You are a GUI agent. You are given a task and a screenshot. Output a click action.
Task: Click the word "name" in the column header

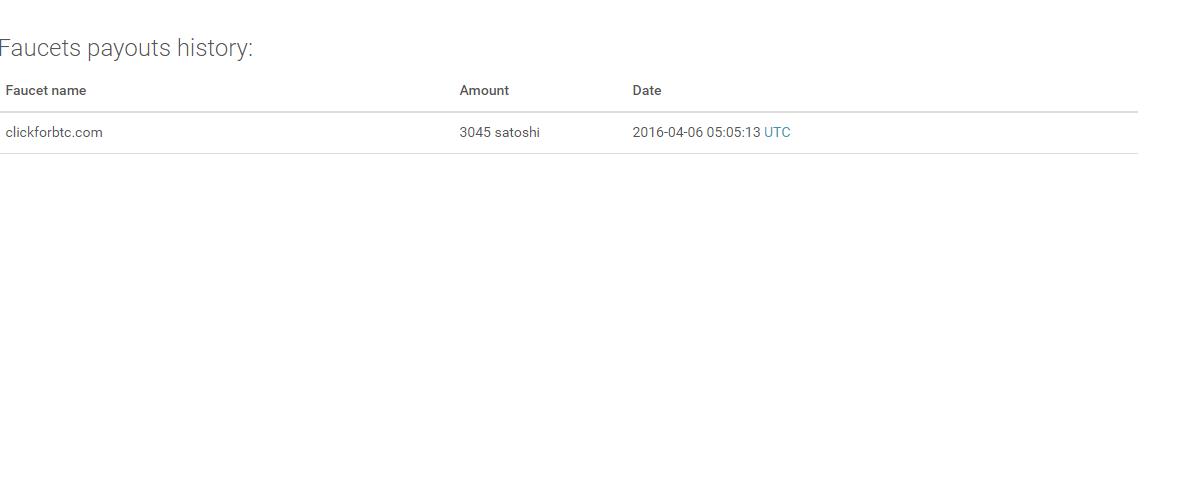(69, 91)
